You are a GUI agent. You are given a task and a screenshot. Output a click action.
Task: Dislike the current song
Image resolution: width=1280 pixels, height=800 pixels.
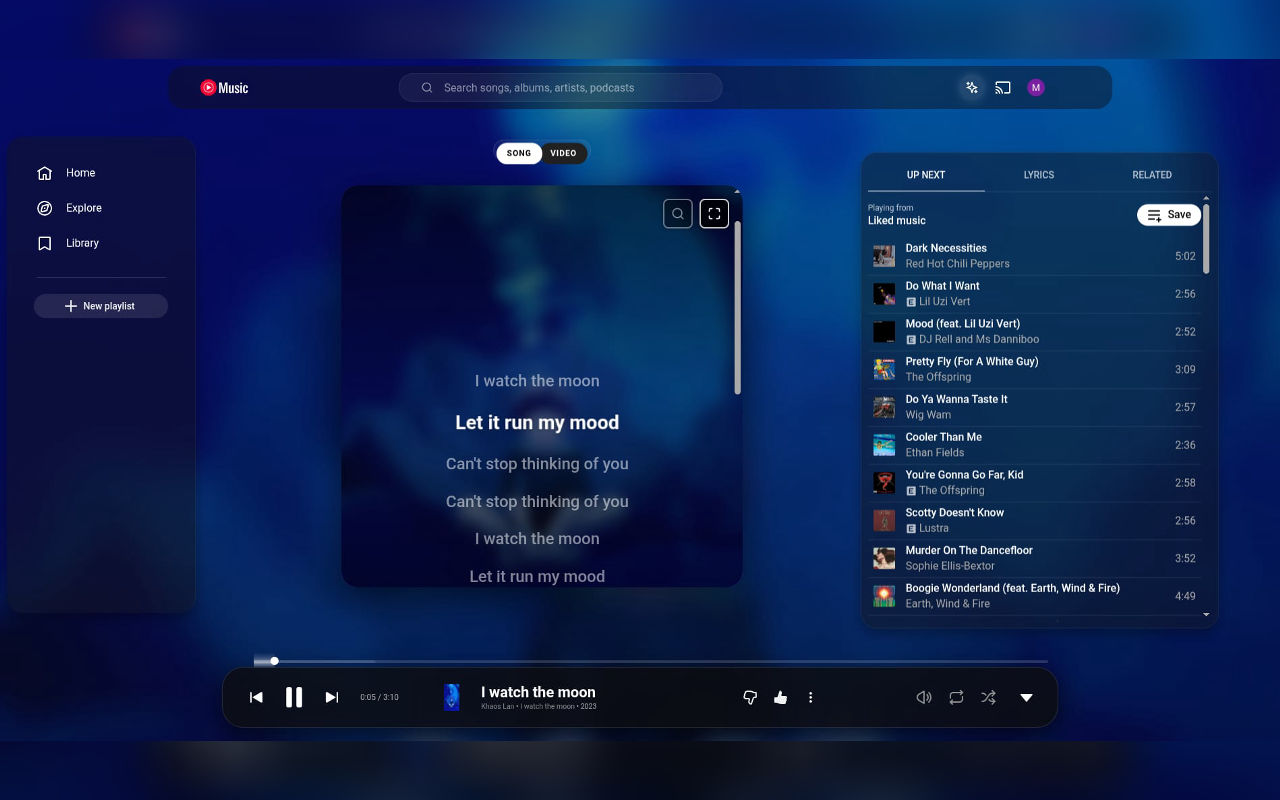(x=750, y=698)
